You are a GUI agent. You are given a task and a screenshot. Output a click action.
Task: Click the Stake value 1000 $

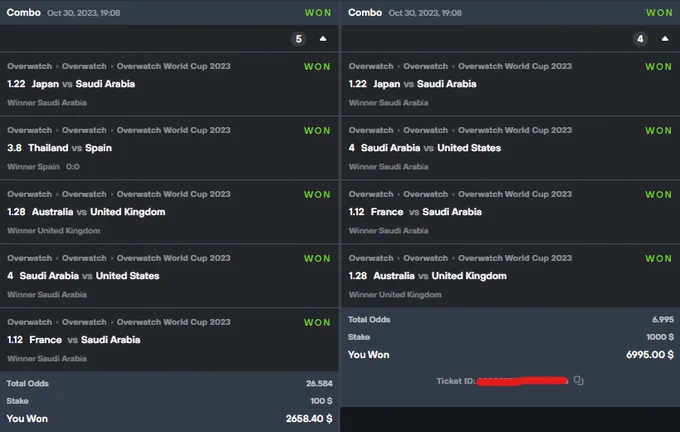tap(660, 337)
